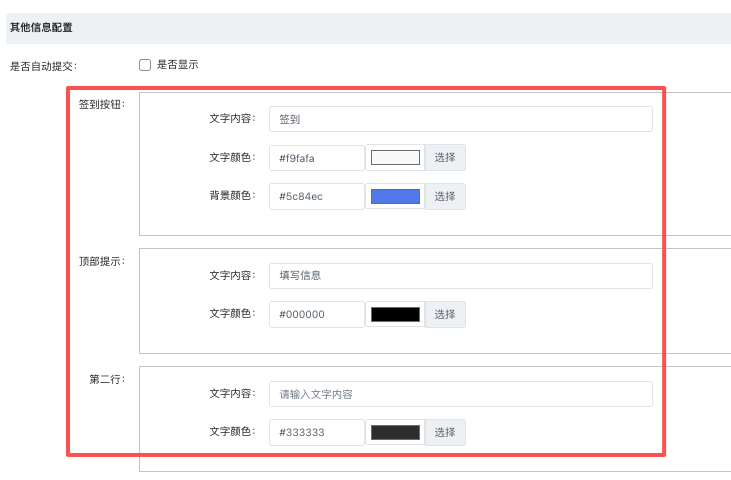Screen dimensions: 731x480
Task: Click the 顶部提示 section label
Action: coord(101,262)
